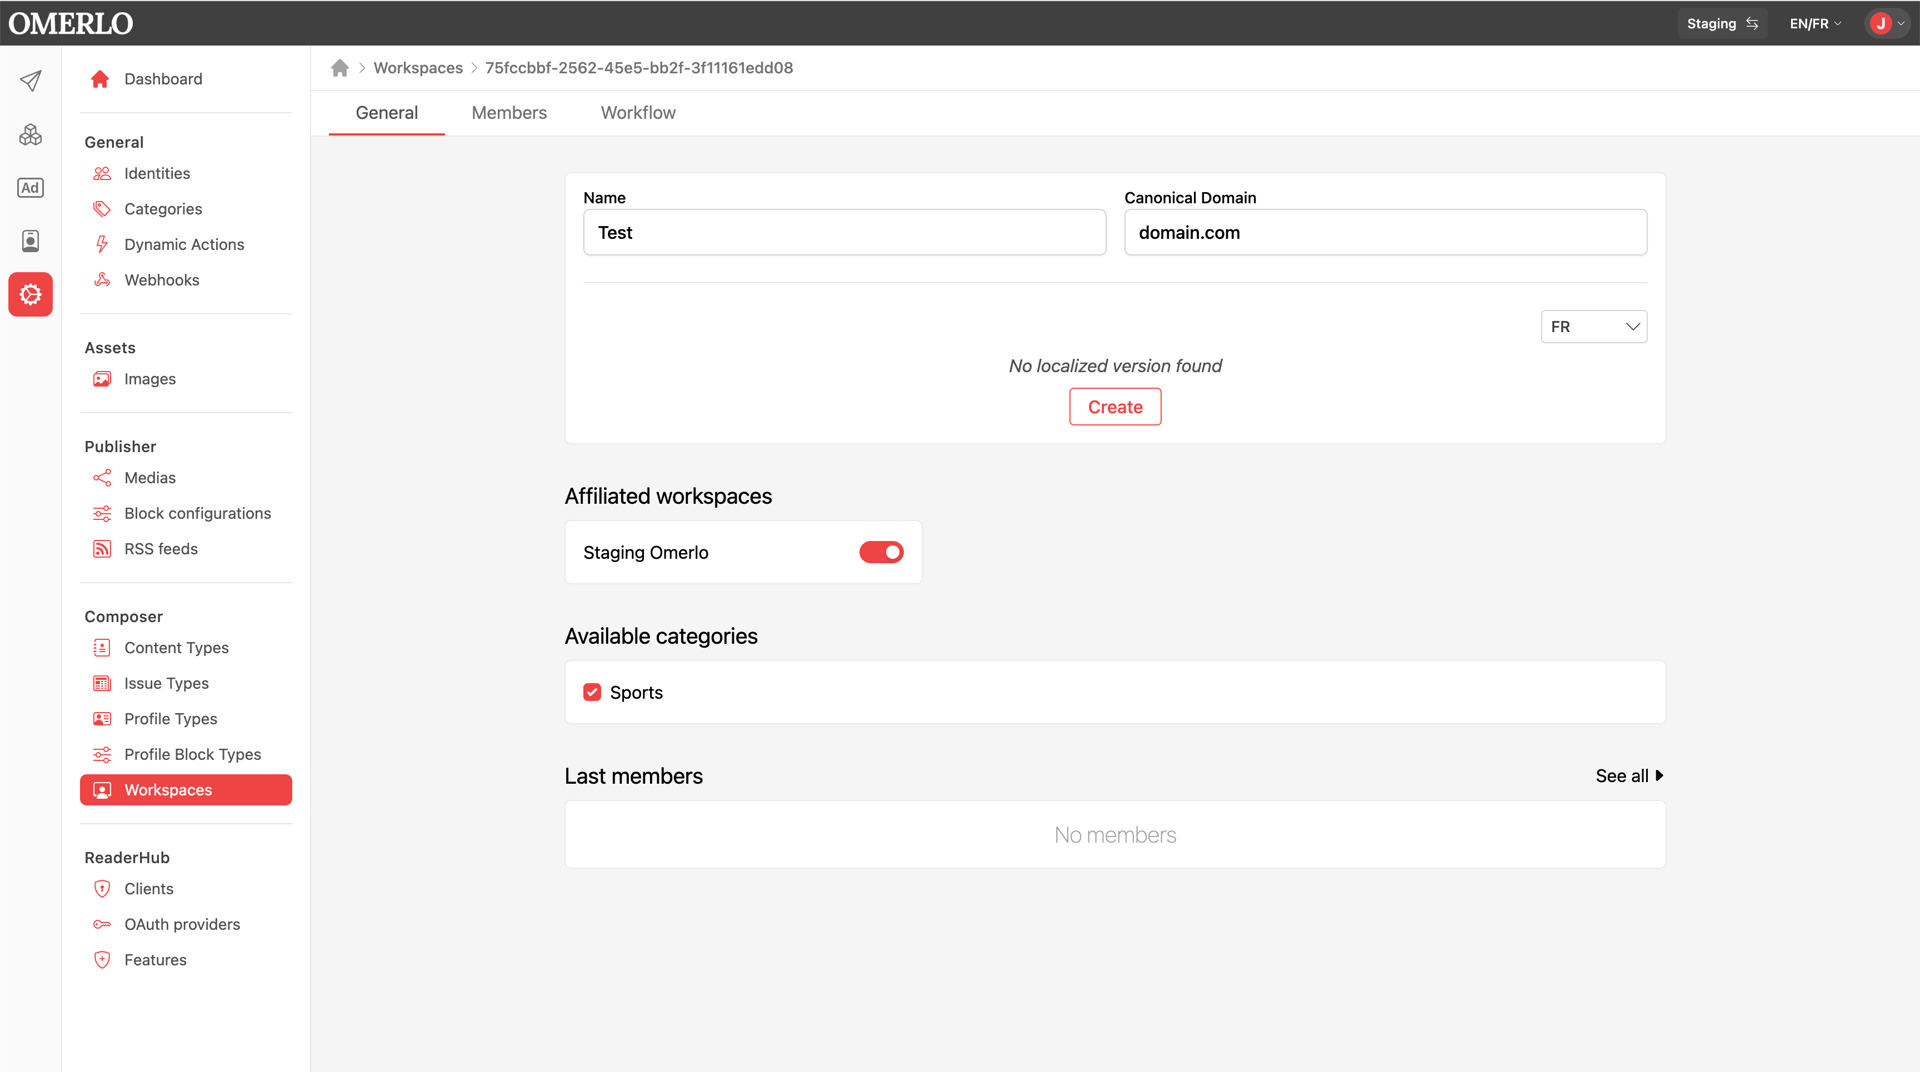Click the OAuth providers key icon

pos(102,925)
